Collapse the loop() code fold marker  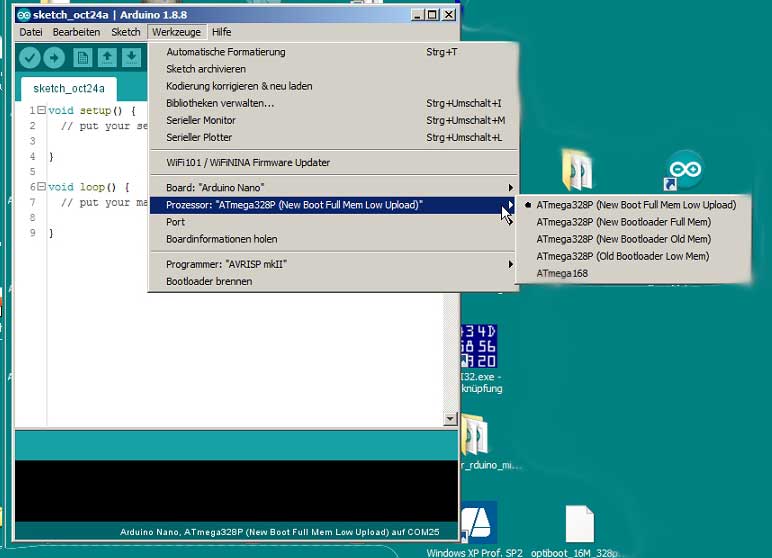point(41,186)
